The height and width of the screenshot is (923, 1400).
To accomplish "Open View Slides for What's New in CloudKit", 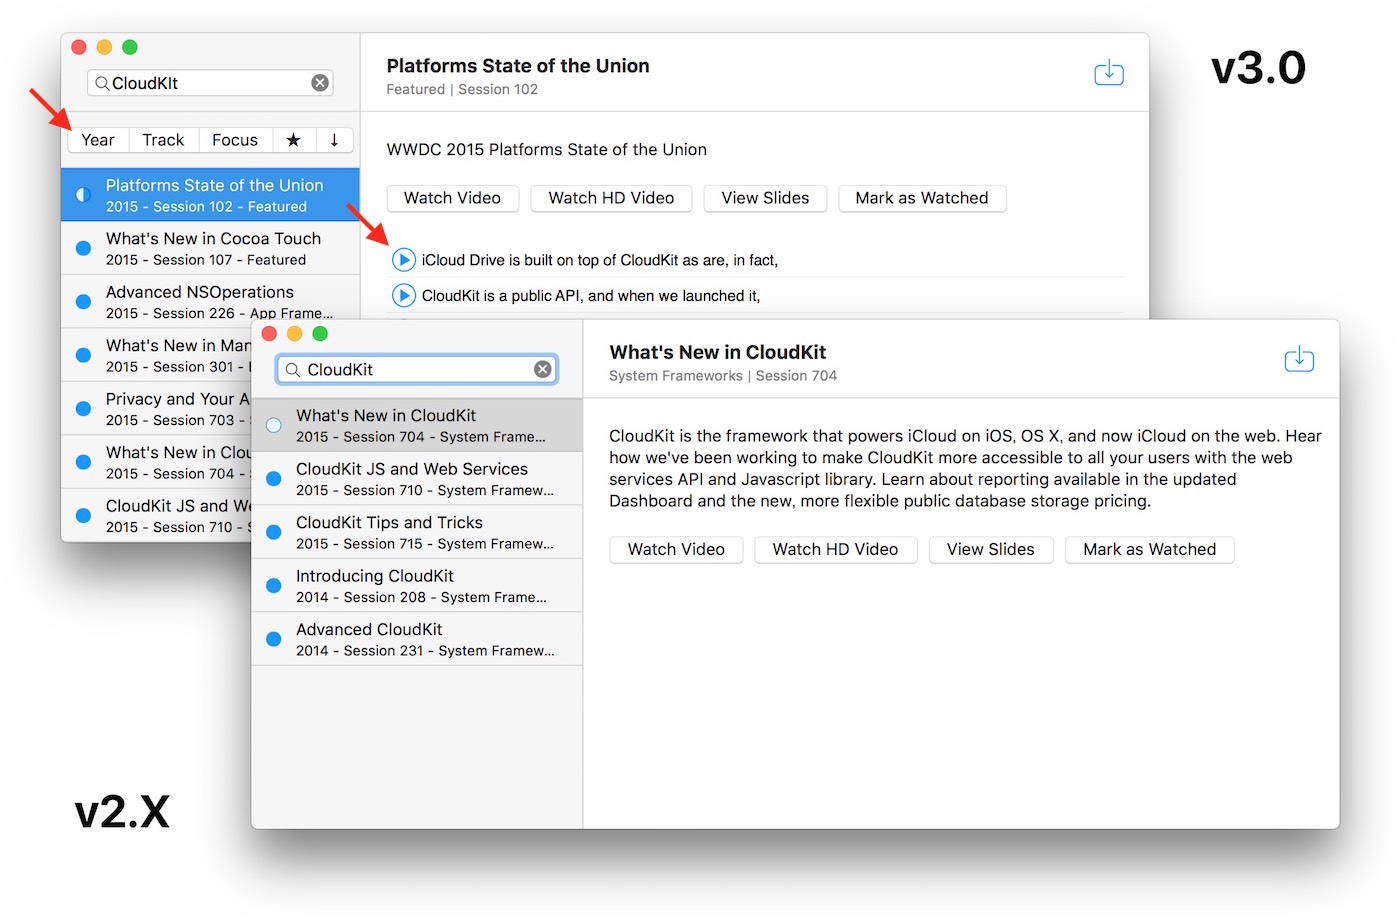I will click(990, 549).
